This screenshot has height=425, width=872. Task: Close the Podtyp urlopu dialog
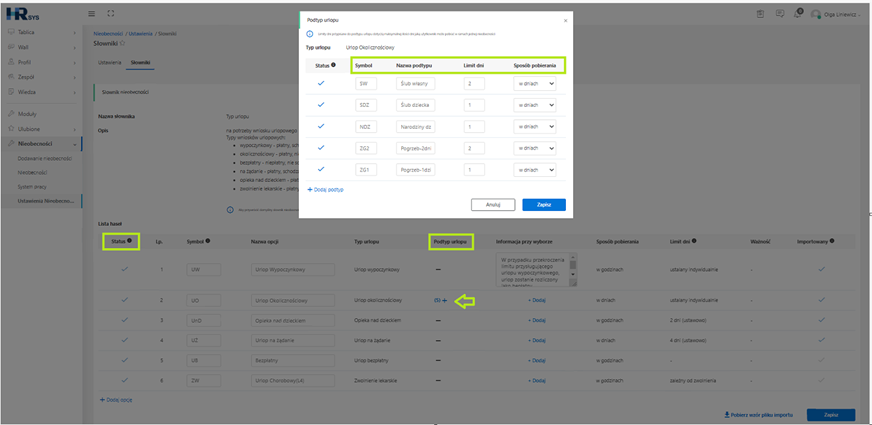[x=566, y=21]
